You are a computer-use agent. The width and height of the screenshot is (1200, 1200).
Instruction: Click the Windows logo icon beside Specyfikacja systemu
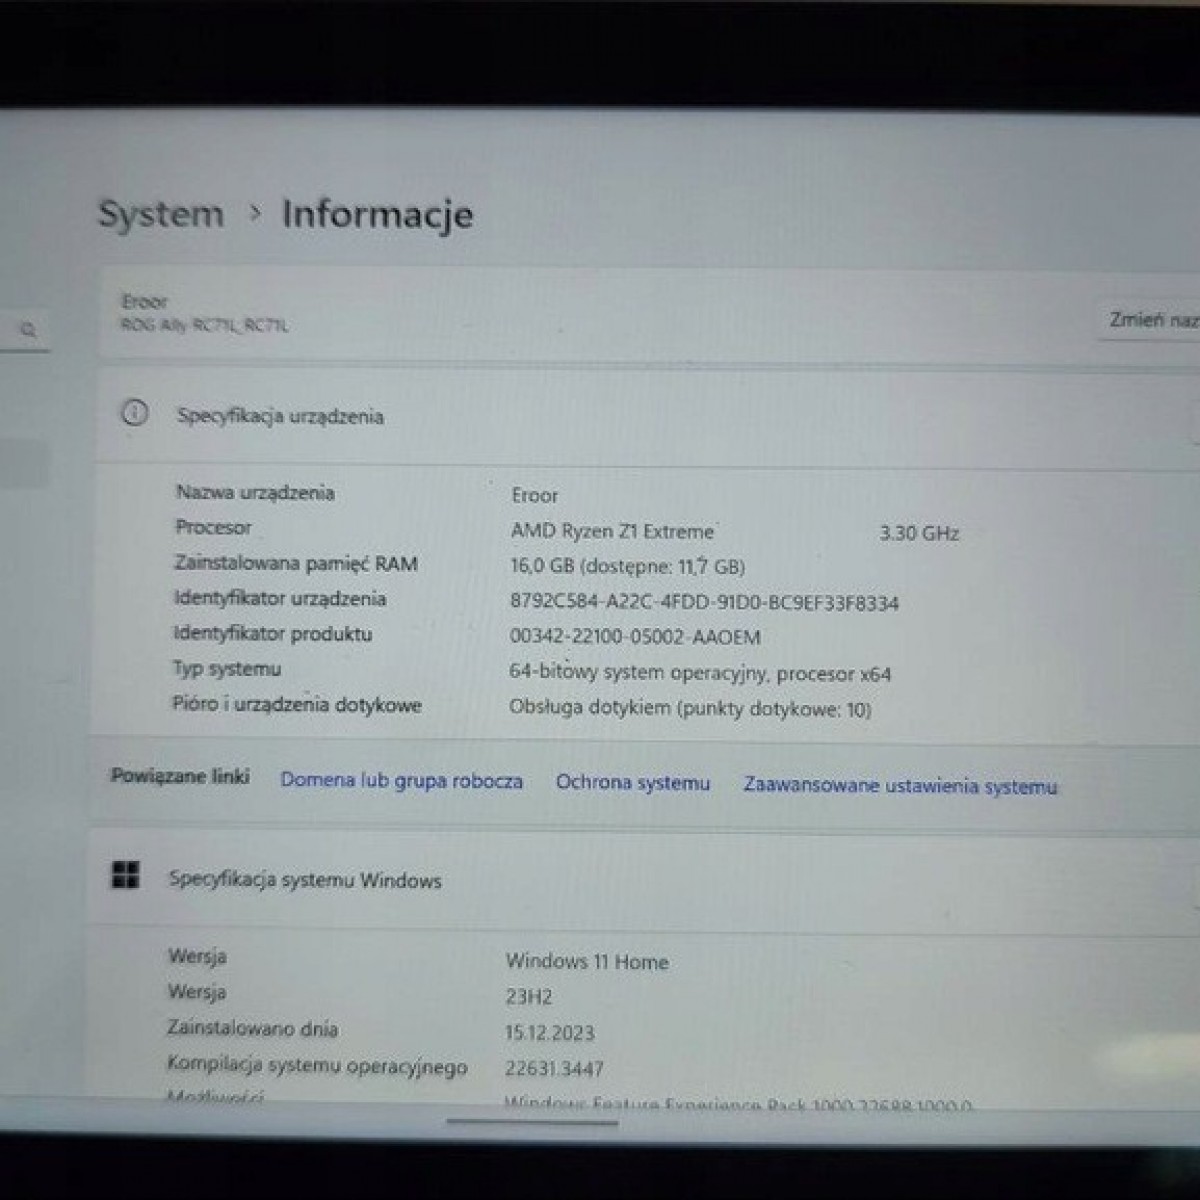tap(126, 876)
